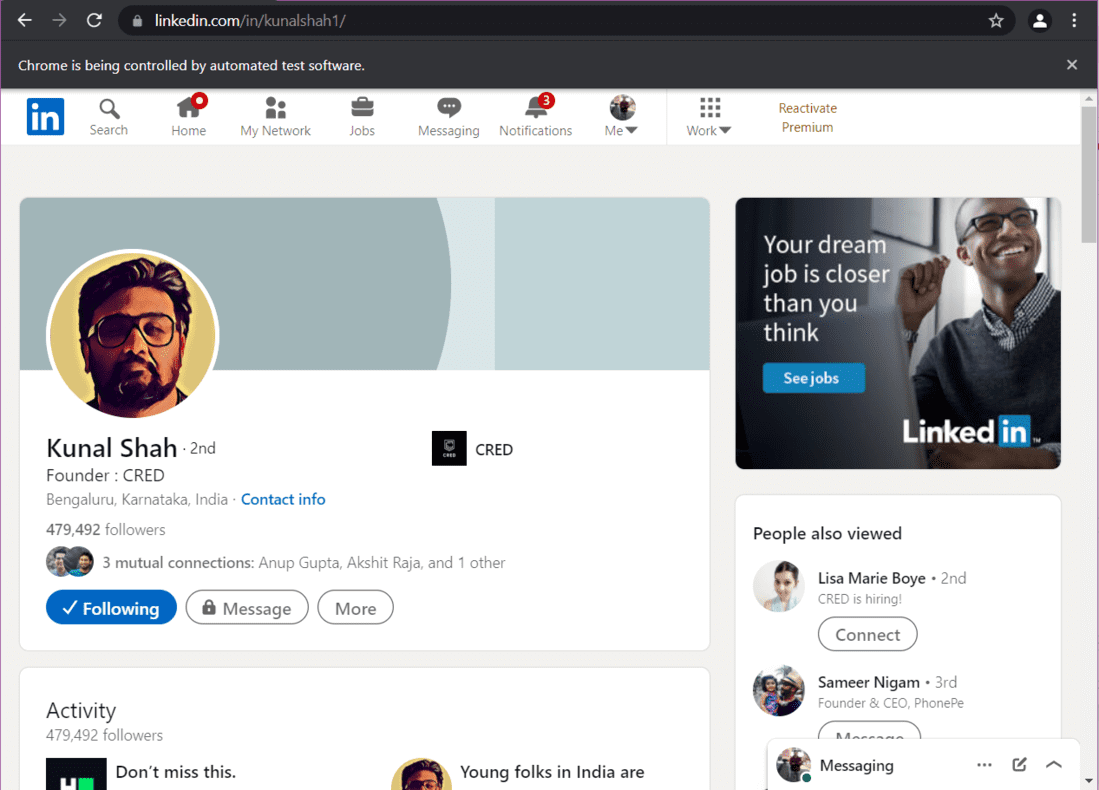1099x790 pixels.
Task: Click the 479,492 followers count under name
Action: [106, 529]
